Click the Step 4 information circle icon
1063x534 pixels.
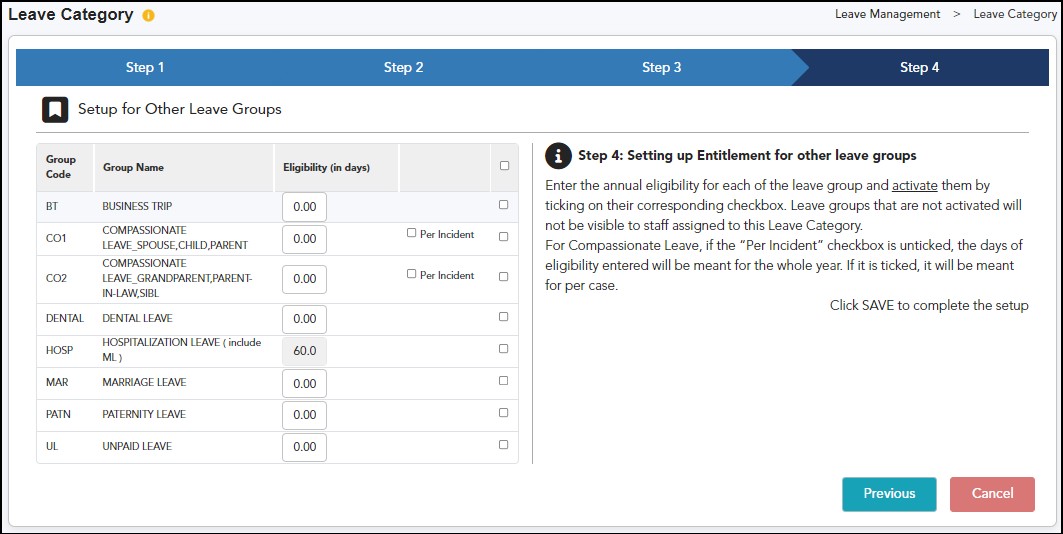click(558, 156)
